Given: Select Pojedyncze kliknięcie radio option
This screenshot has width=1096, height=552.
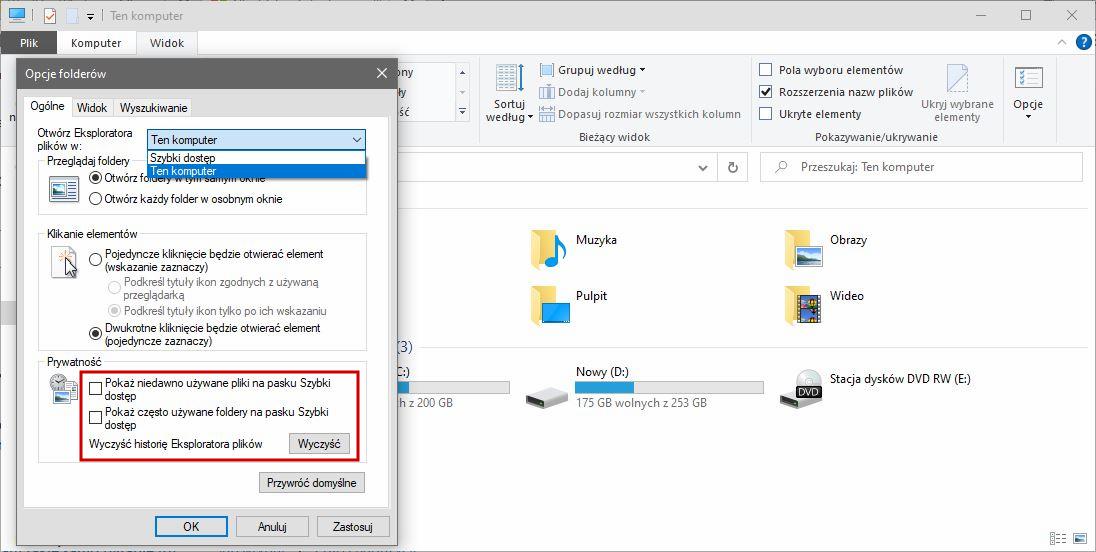Looking at the screenshot, I should coord(96,260).
